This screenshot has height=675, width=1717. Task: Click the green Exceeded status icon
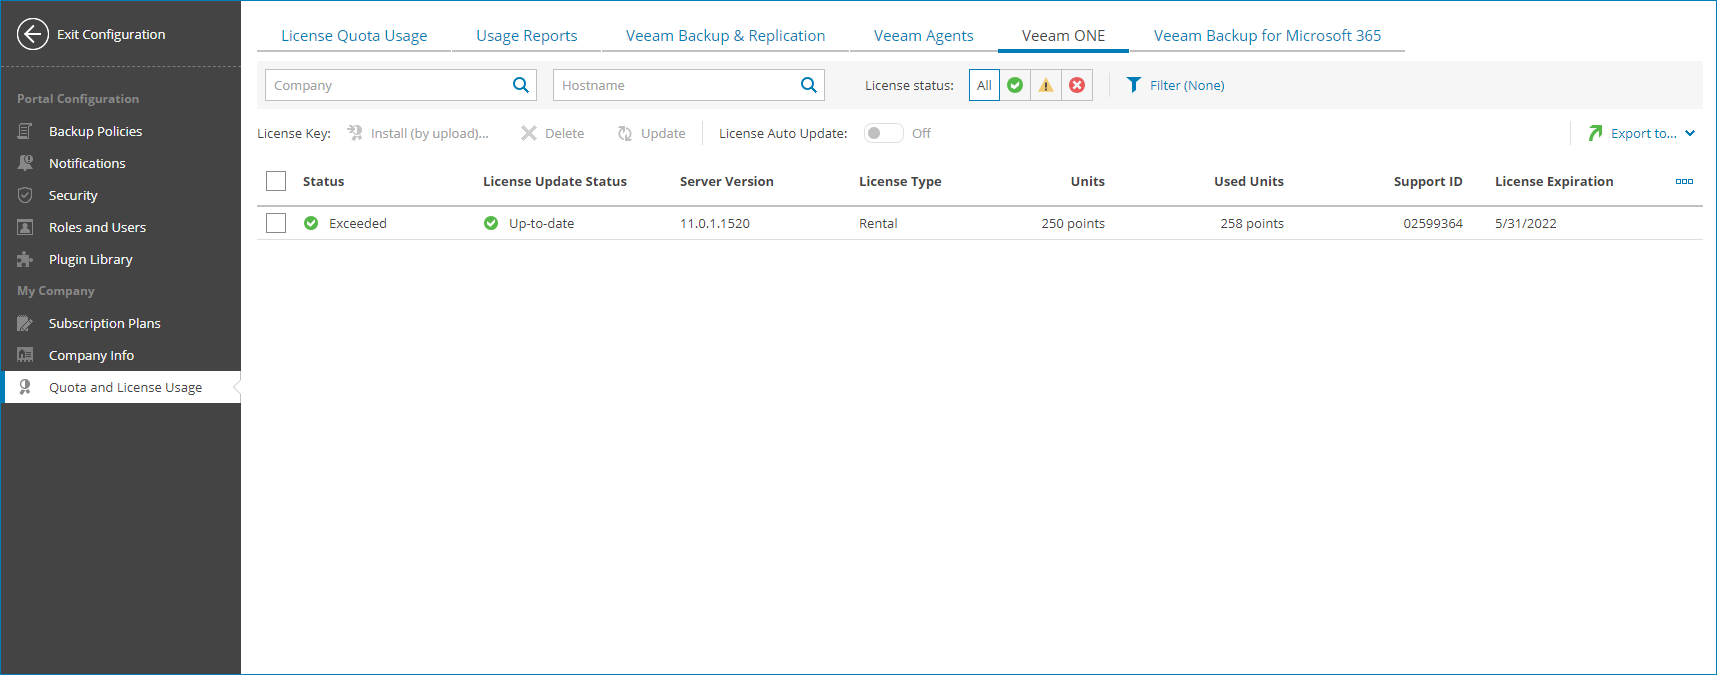(x=311, y=223)
